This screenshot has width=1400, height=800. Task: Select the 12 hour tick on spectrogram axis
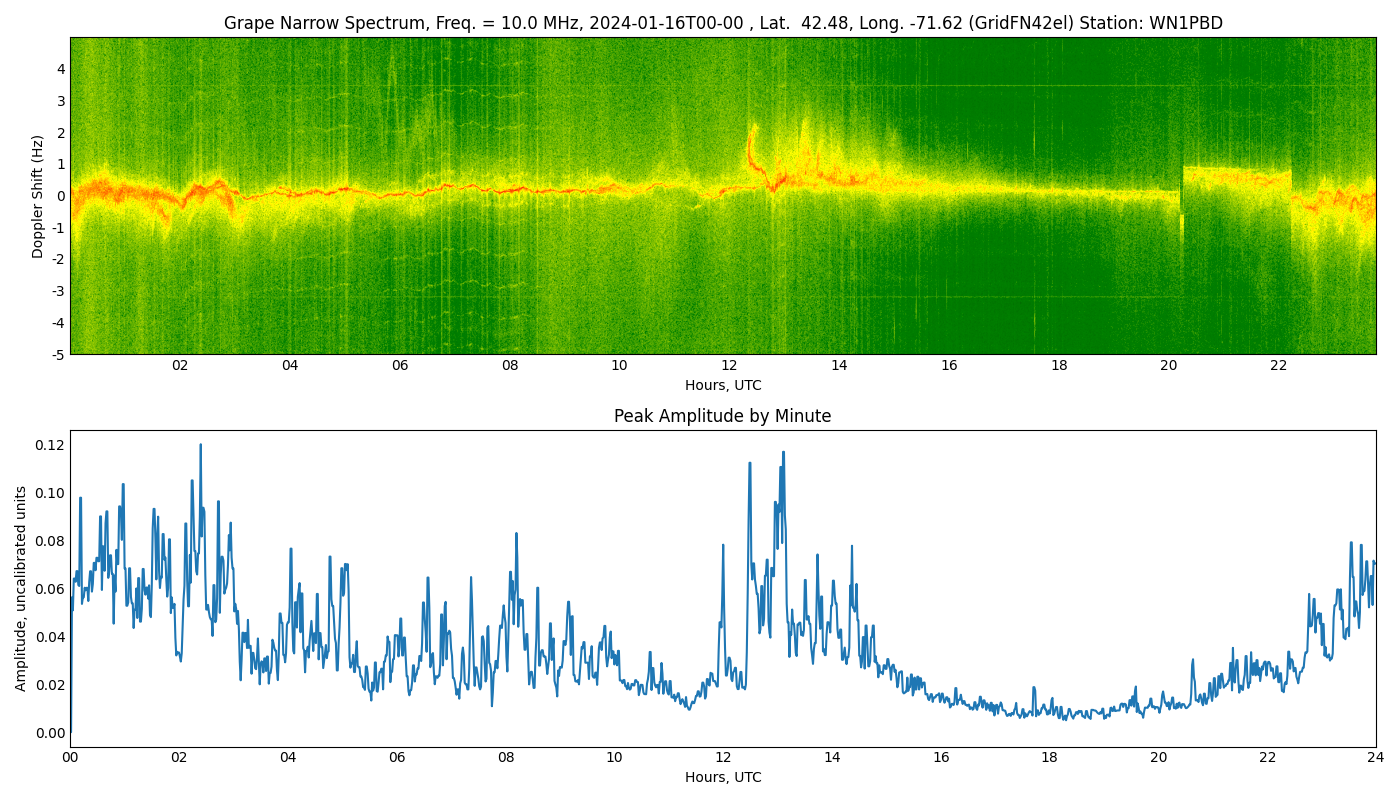pos(729,366)
